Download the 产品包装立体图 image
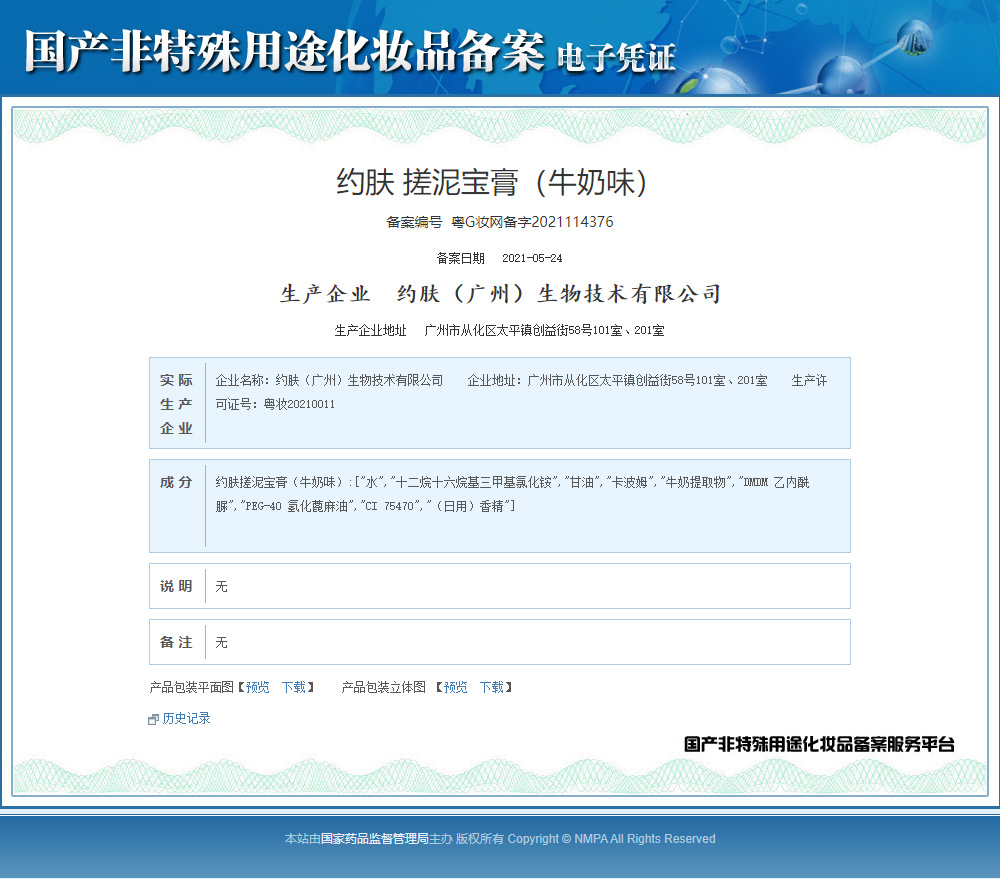This screenshot has height=879, width=1000. tap(492, 687)
